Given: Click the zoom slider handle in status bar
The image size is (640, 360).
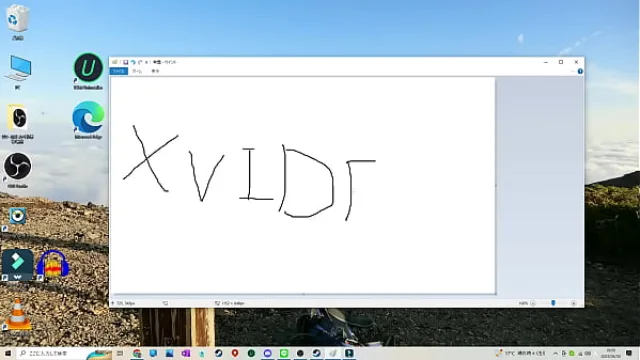Looking at the screenshot, I should tap(553, 303).
